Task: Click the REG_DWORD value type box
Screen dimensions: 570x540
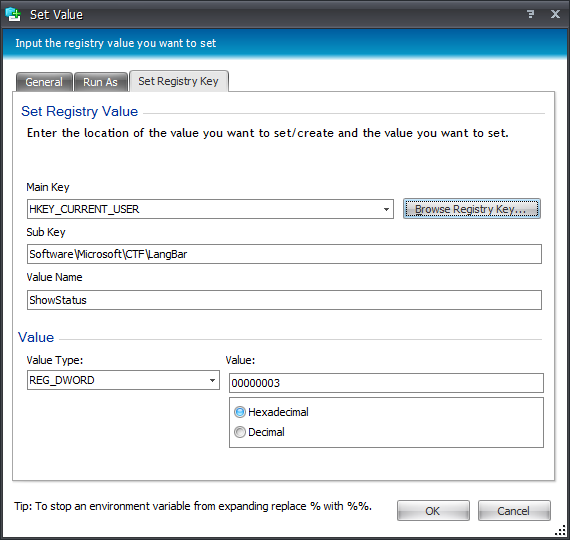Action: point(123,380)
